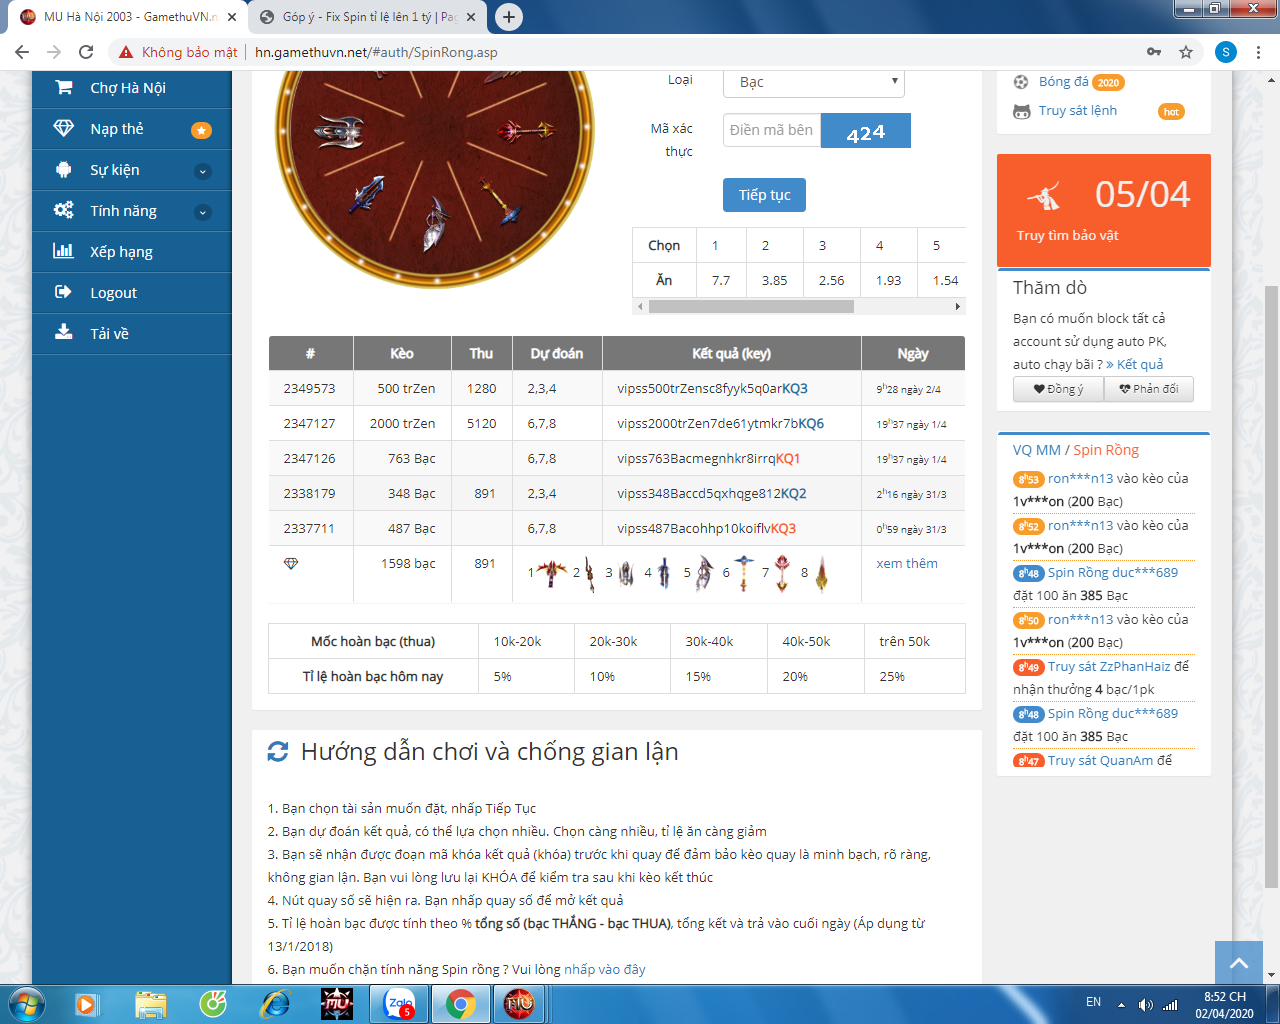Open the Loại dropdown showing Bạc
The height and width of the screenshot is (1024, 1280).
pyautogui.click(x=813, y=83)
